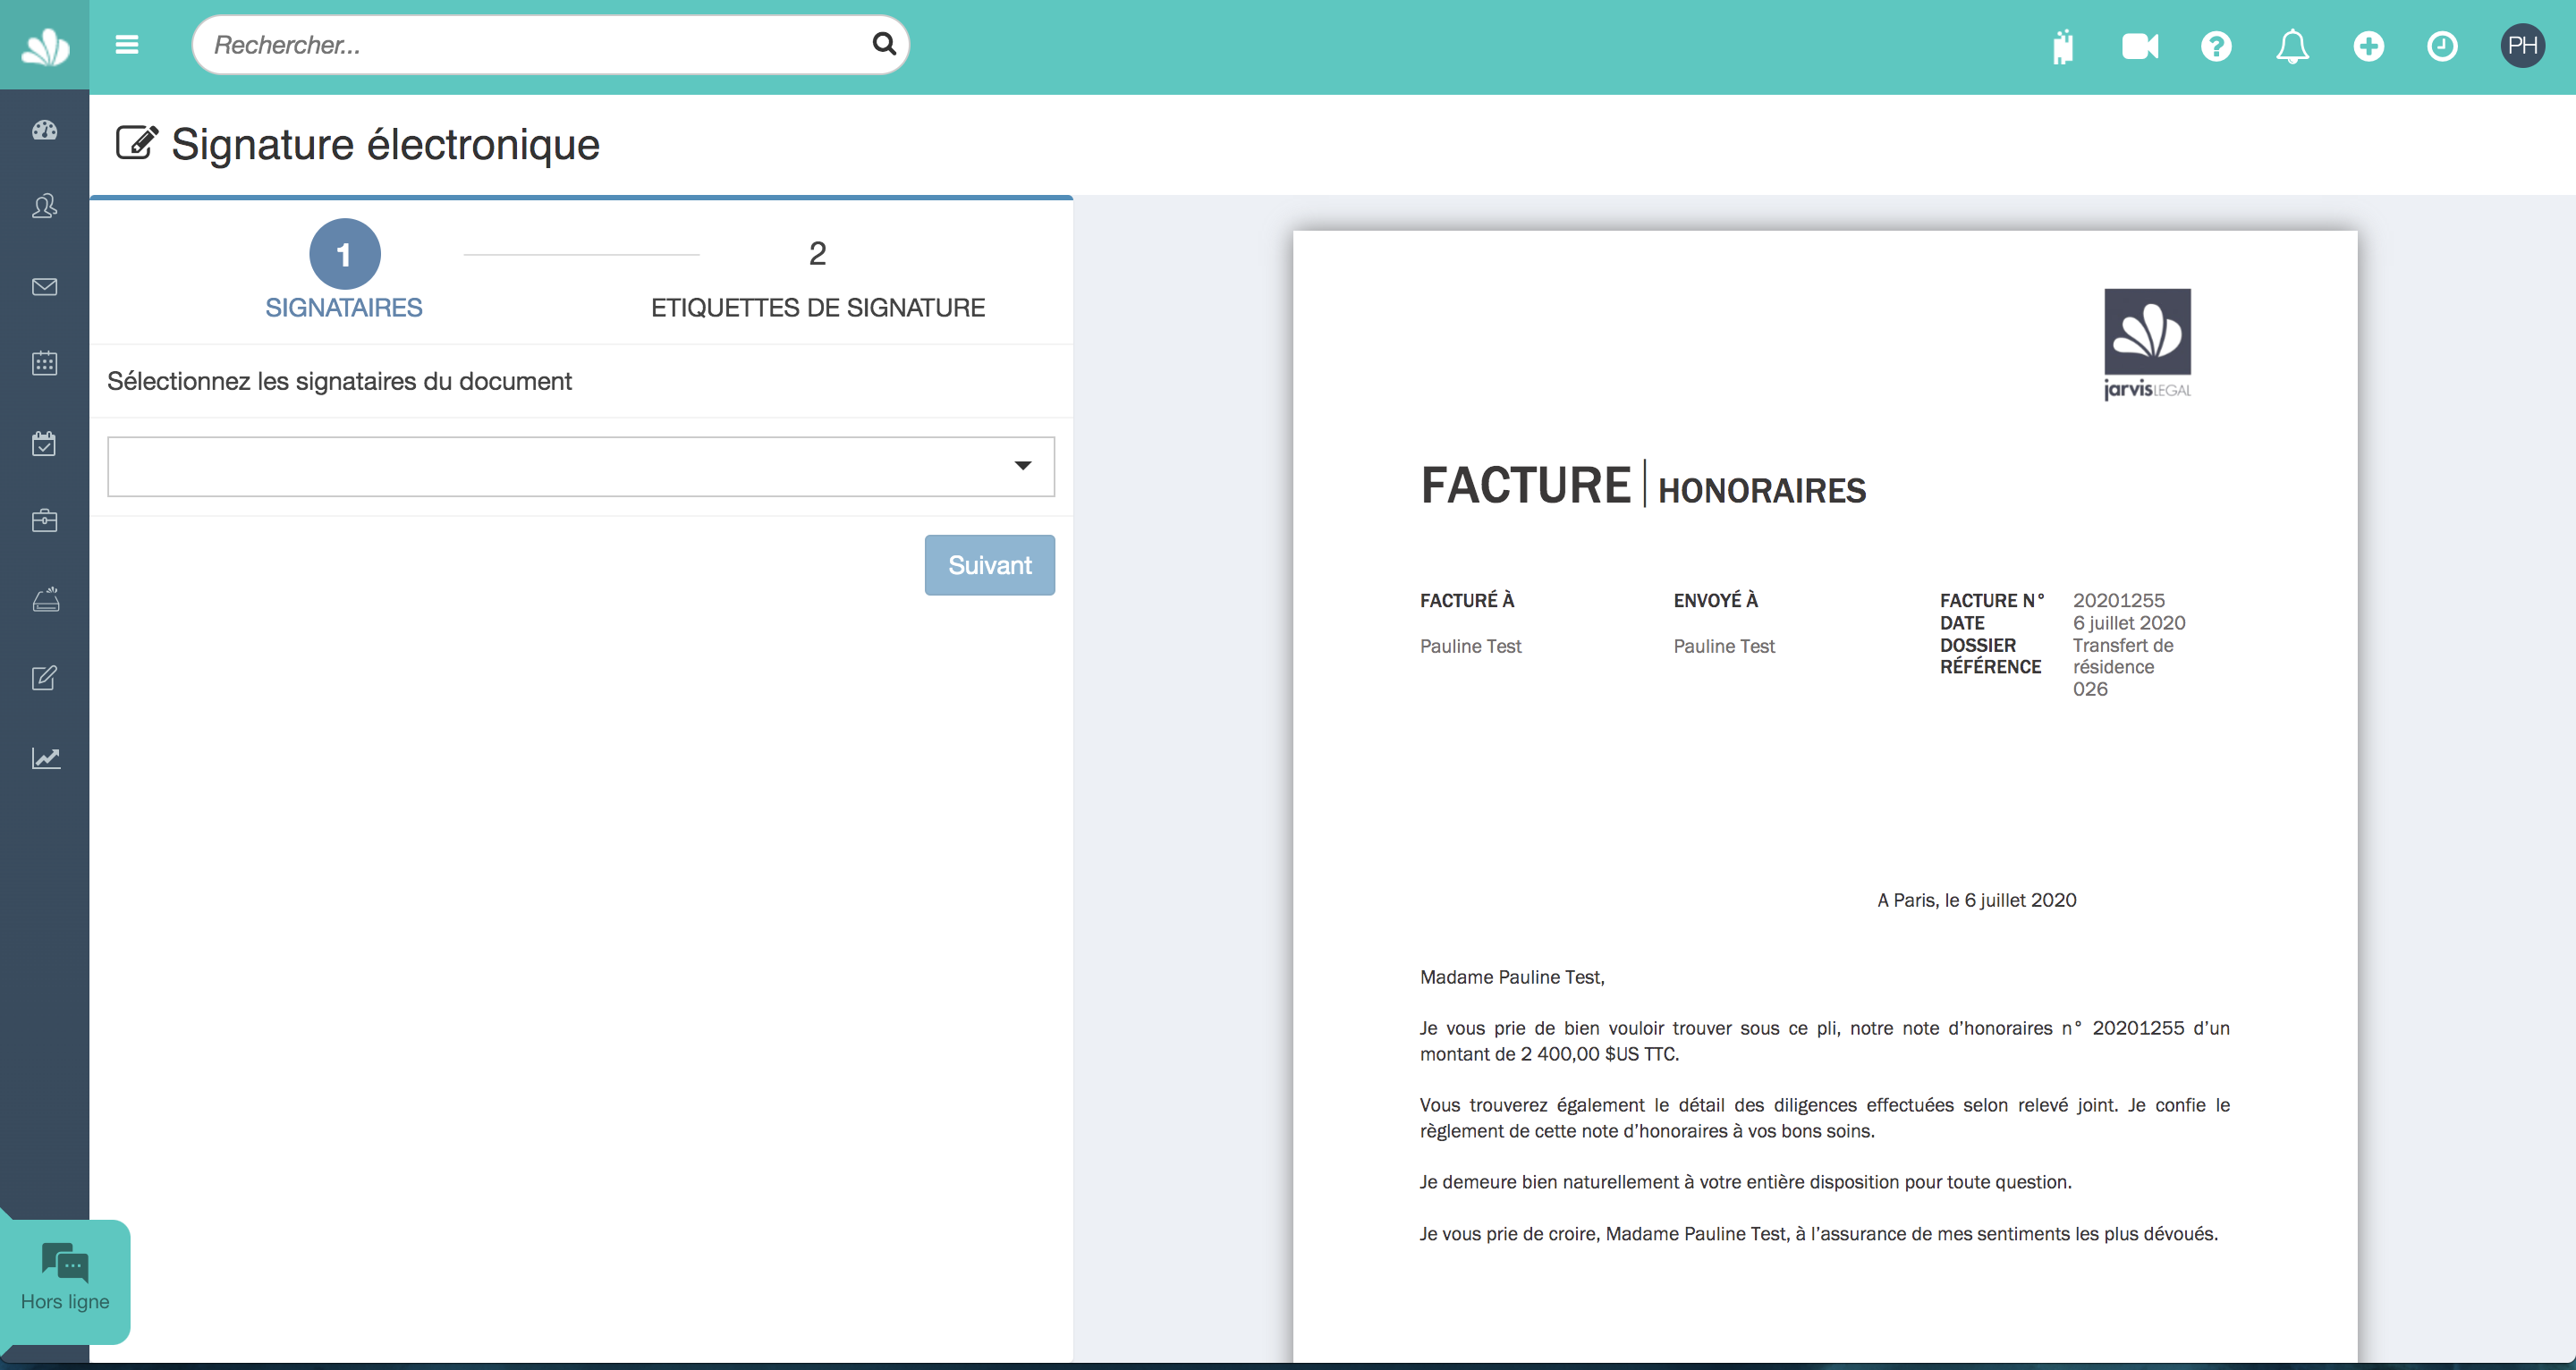Click 'Madame Pauline Test,' salutation
Image resolution: width=2576 pixels, height=1370 pixels.
[1512, 977]
